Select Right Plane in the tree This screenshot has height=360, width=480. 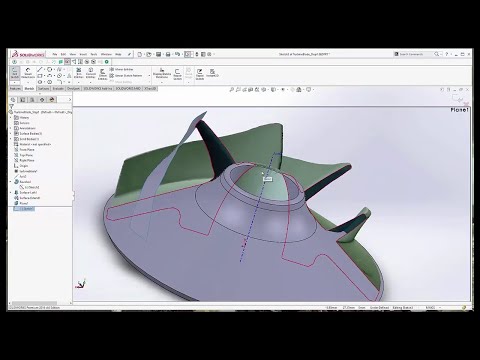pyautogui.click(x=24, y=160)
